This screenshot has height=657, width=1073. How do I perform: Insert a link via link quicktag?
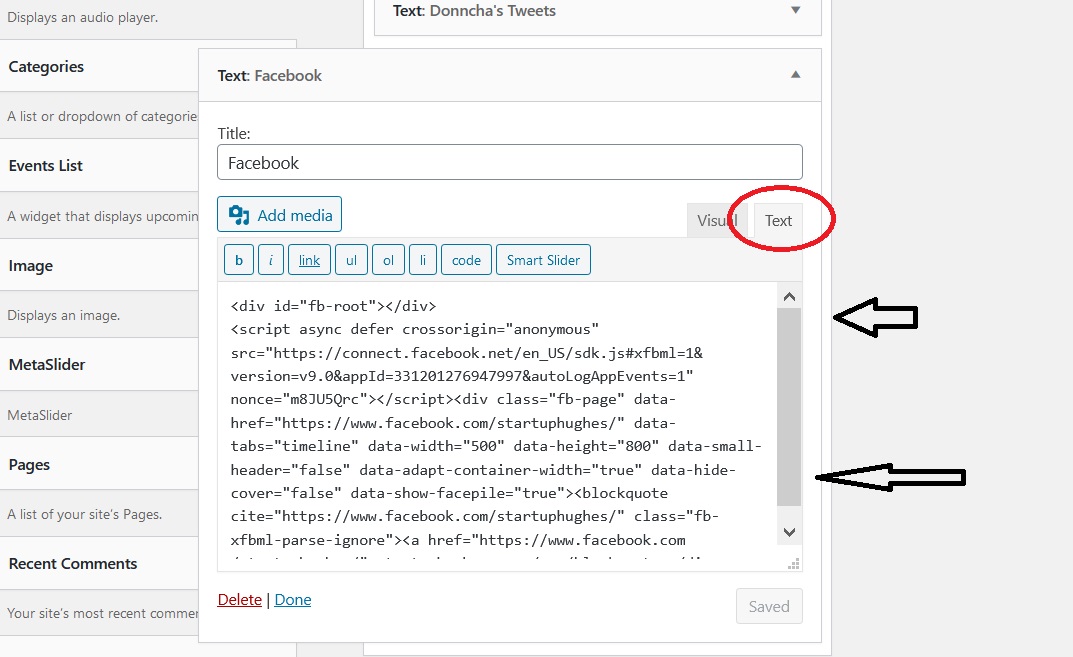[309, 260]
